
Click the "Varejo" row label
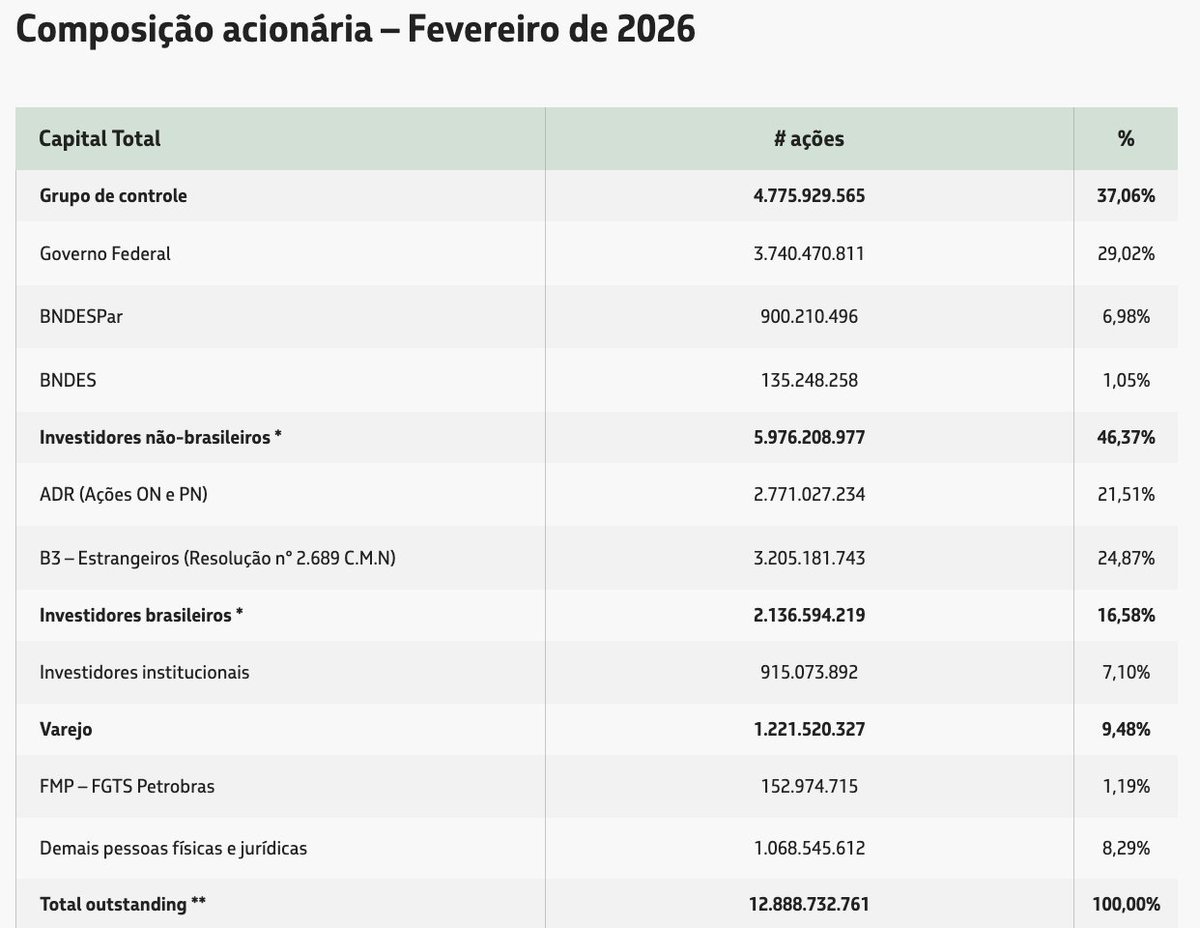click(x=65, y=729)
